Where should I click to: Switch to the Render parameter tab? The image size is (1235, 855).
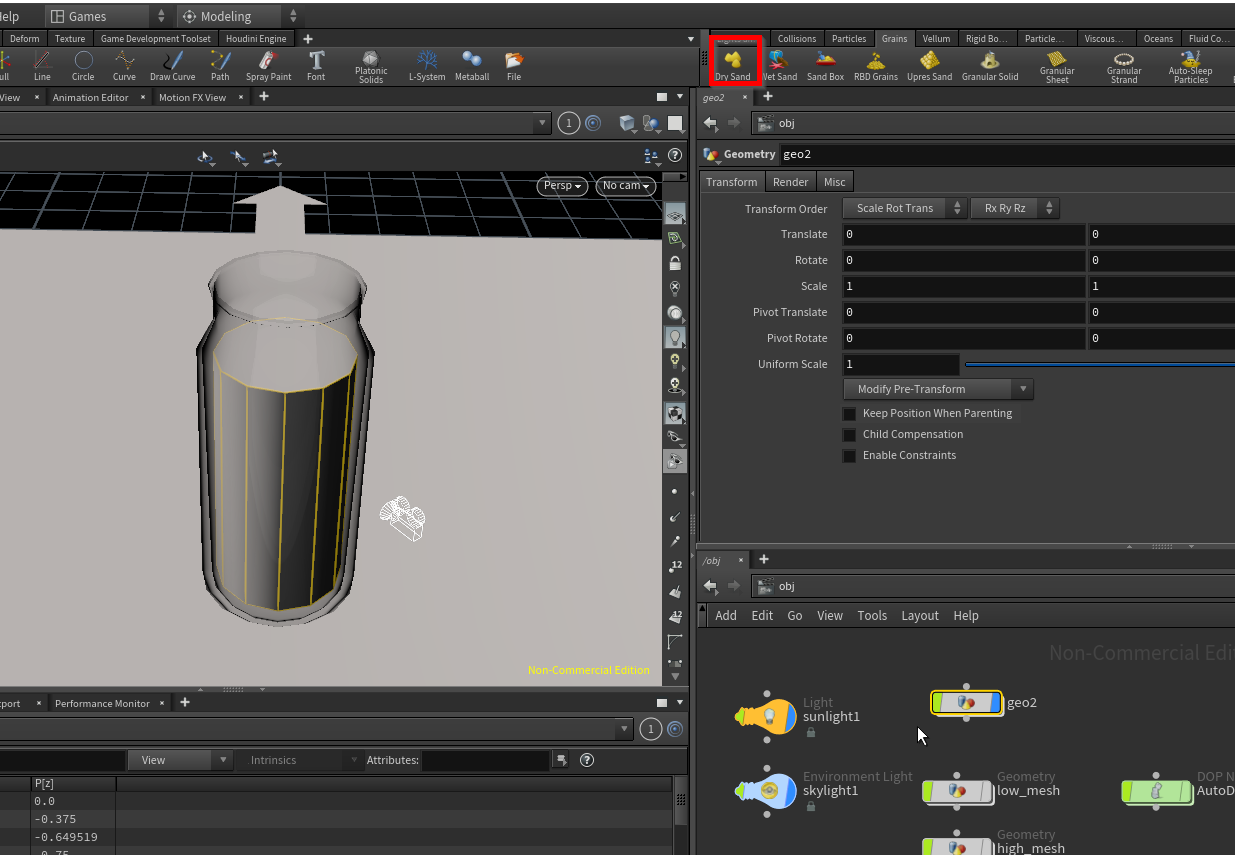click(x=790, y=182)
